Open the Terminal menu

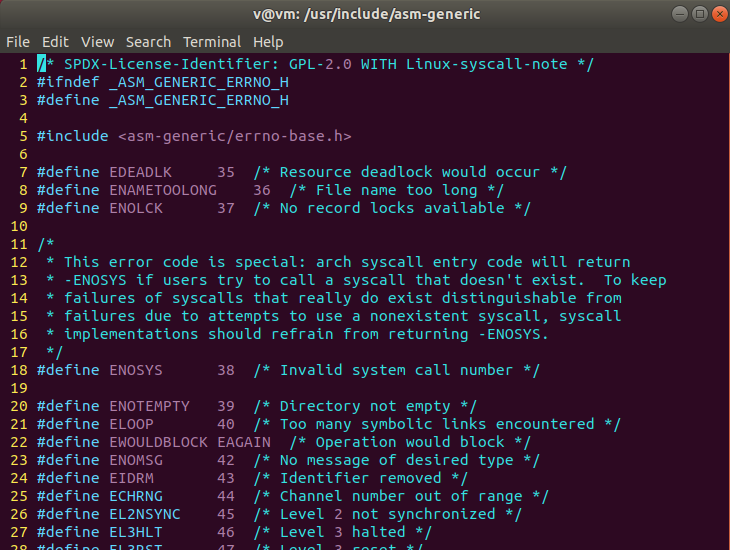(212, 42)
